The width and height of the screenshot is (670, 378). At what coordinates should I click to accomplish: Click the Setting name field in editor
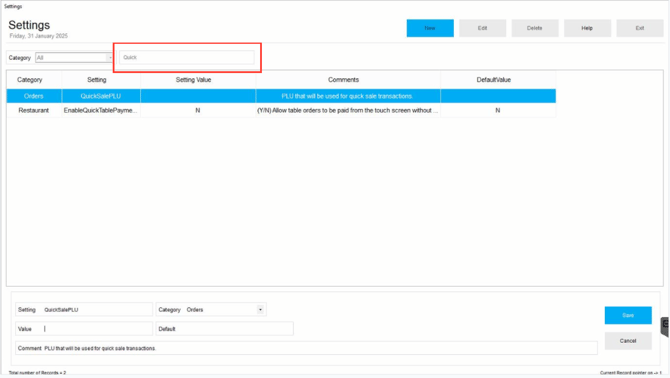coord(84,310)
